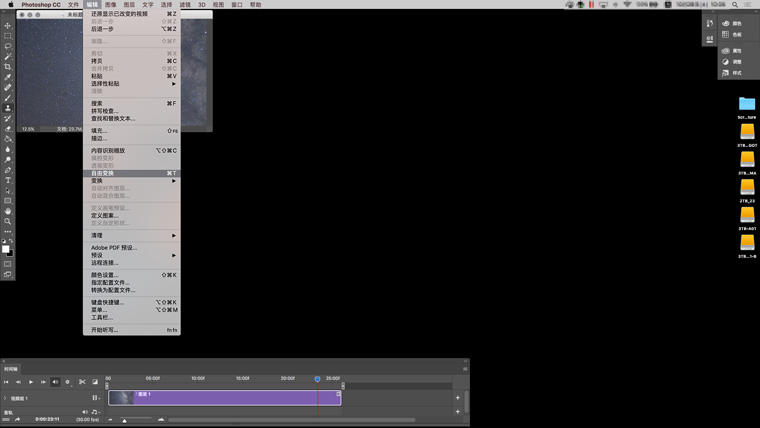
Task: Open the video group filmstrip dropdown
Action: [96, 398]
